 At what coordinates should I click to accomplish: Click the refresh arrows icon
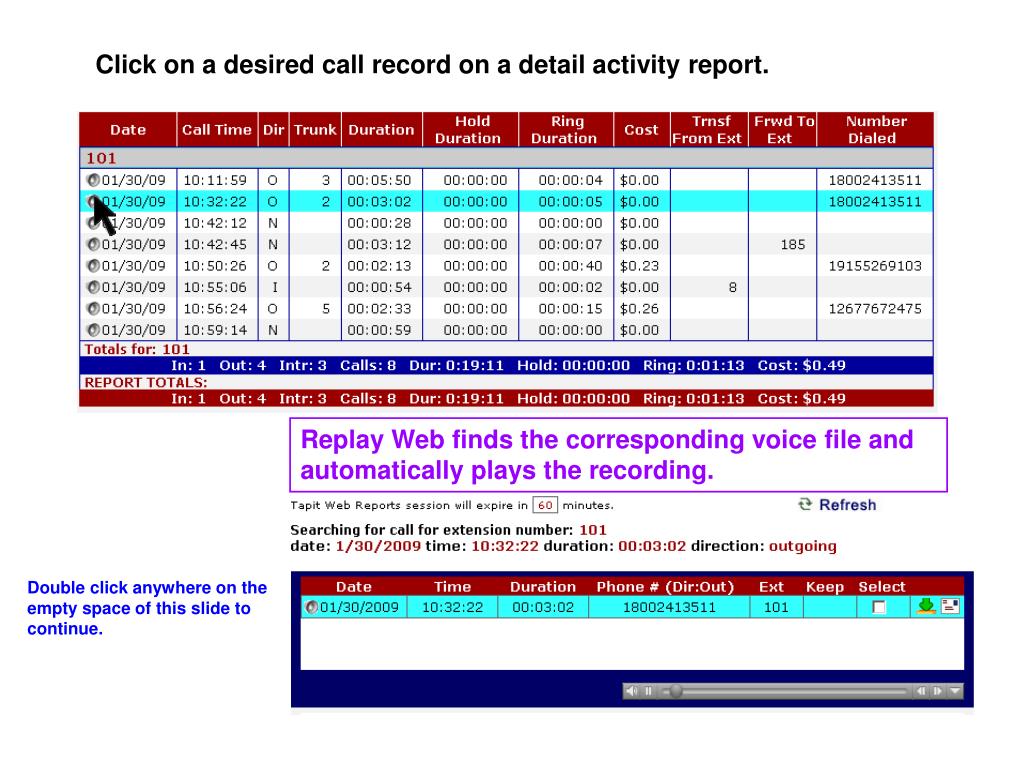pos(805,504)
